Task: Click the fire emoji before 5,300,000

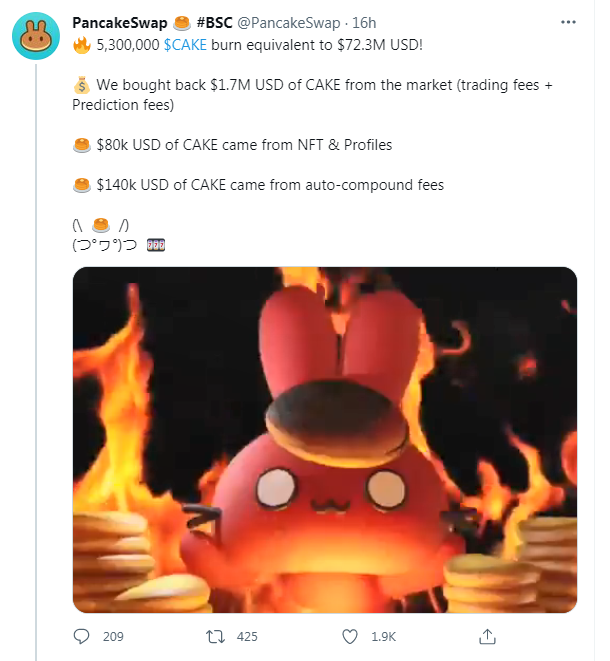Action: [x=82, y=45]
